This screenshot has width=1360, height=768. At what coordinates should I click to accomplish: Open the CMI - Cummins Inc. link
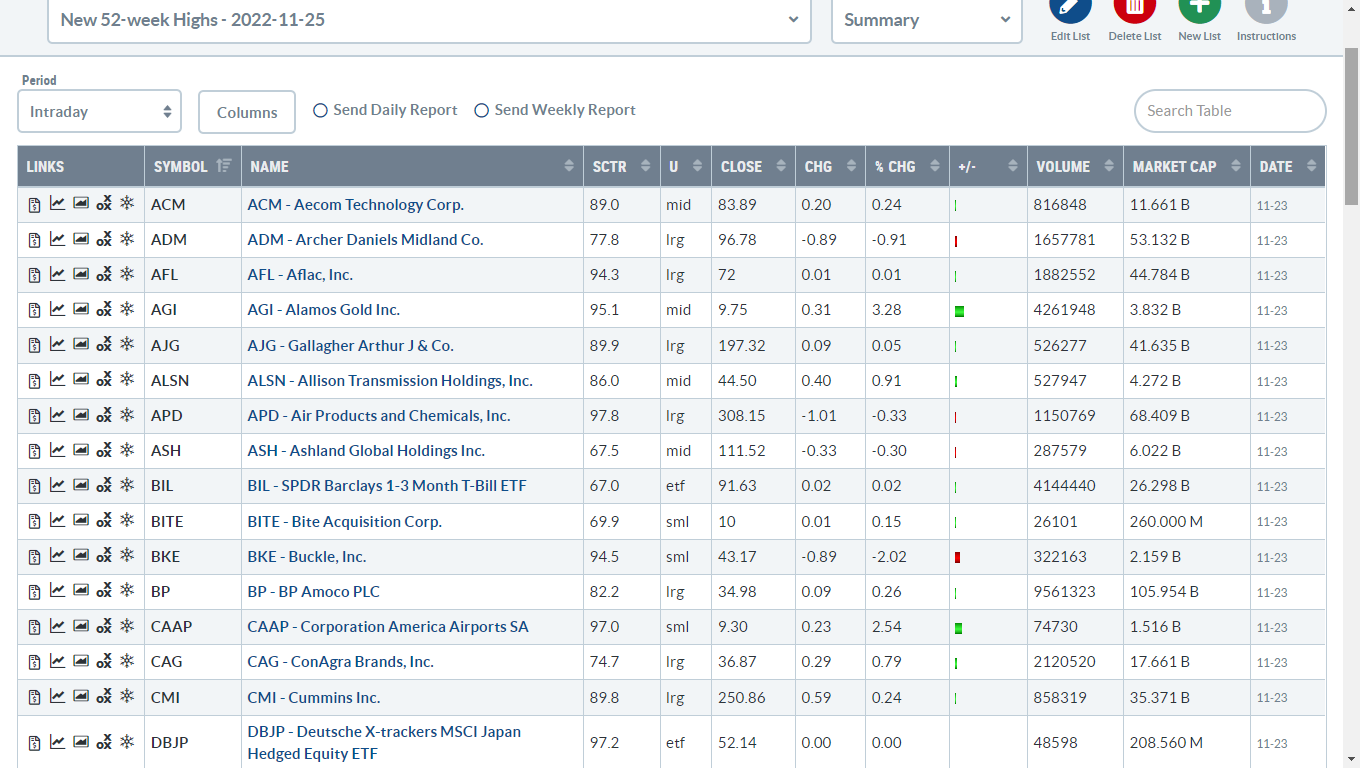coord(314,698)
